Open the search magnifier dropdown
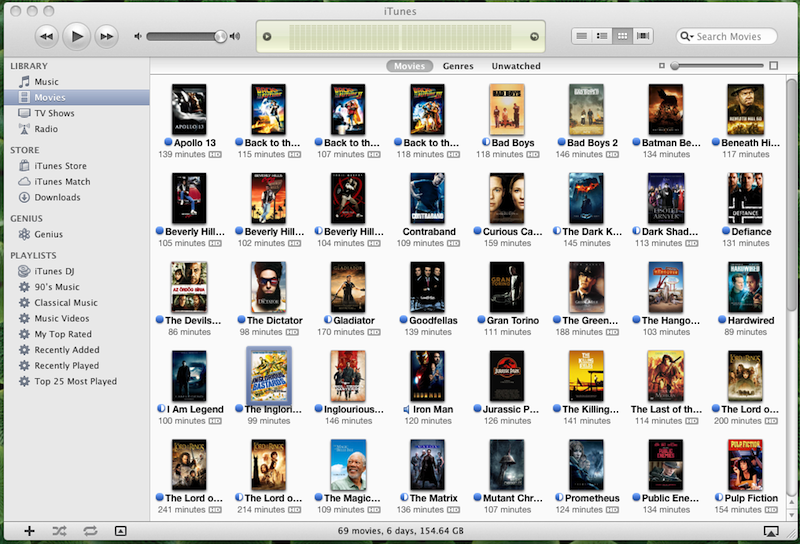Screen dimensions: 800x544 point(687,36)
